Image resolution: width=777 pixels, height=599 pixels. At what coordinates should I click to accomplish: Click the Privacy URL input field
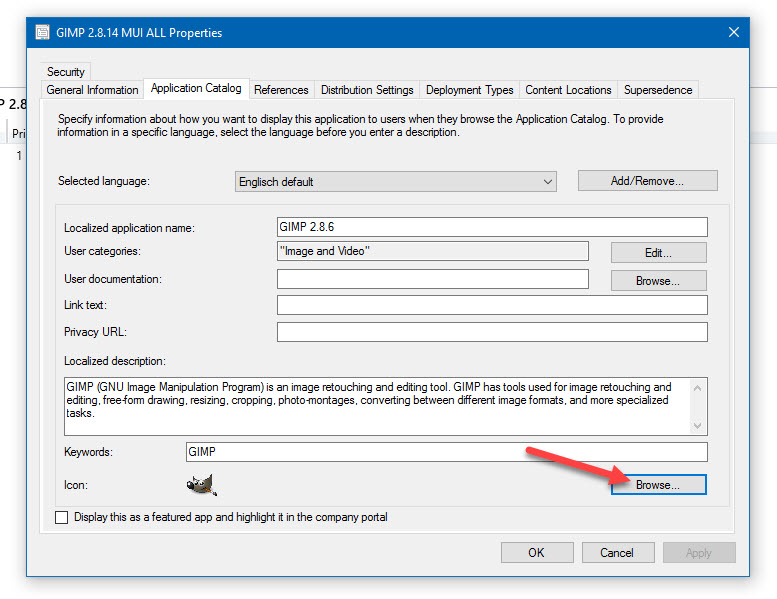click(492, 332)
